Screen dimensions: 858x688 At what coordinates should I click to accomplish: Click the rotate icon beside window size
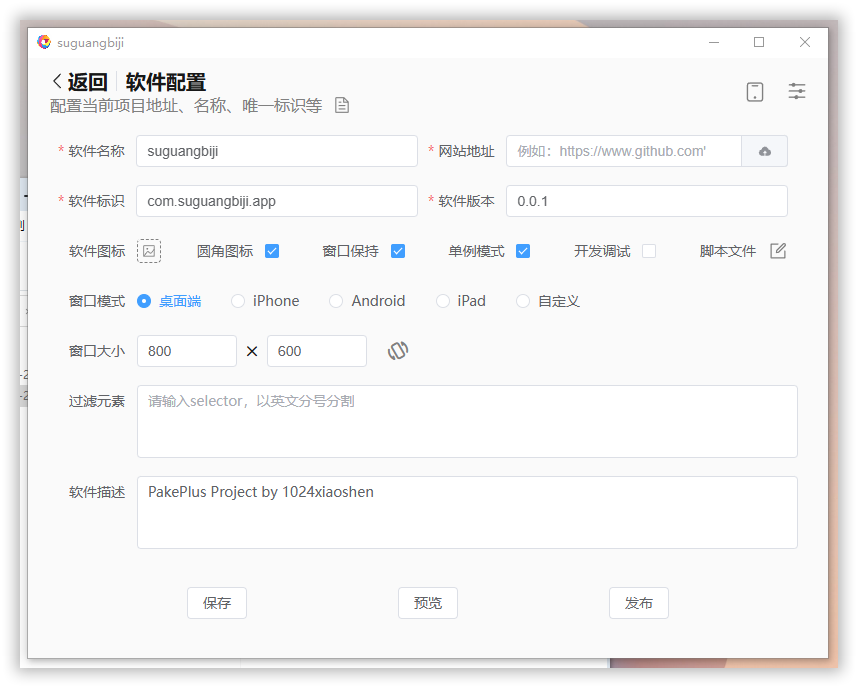[x=398, y=351]
